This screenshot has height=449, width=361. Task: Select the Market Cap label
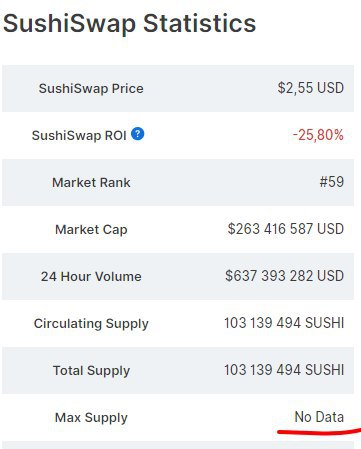[x=91, y=229]
